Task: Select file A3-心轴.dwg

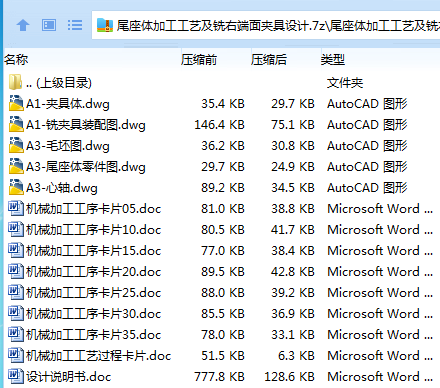Action: pyautogui.click(x=62, y=188)
